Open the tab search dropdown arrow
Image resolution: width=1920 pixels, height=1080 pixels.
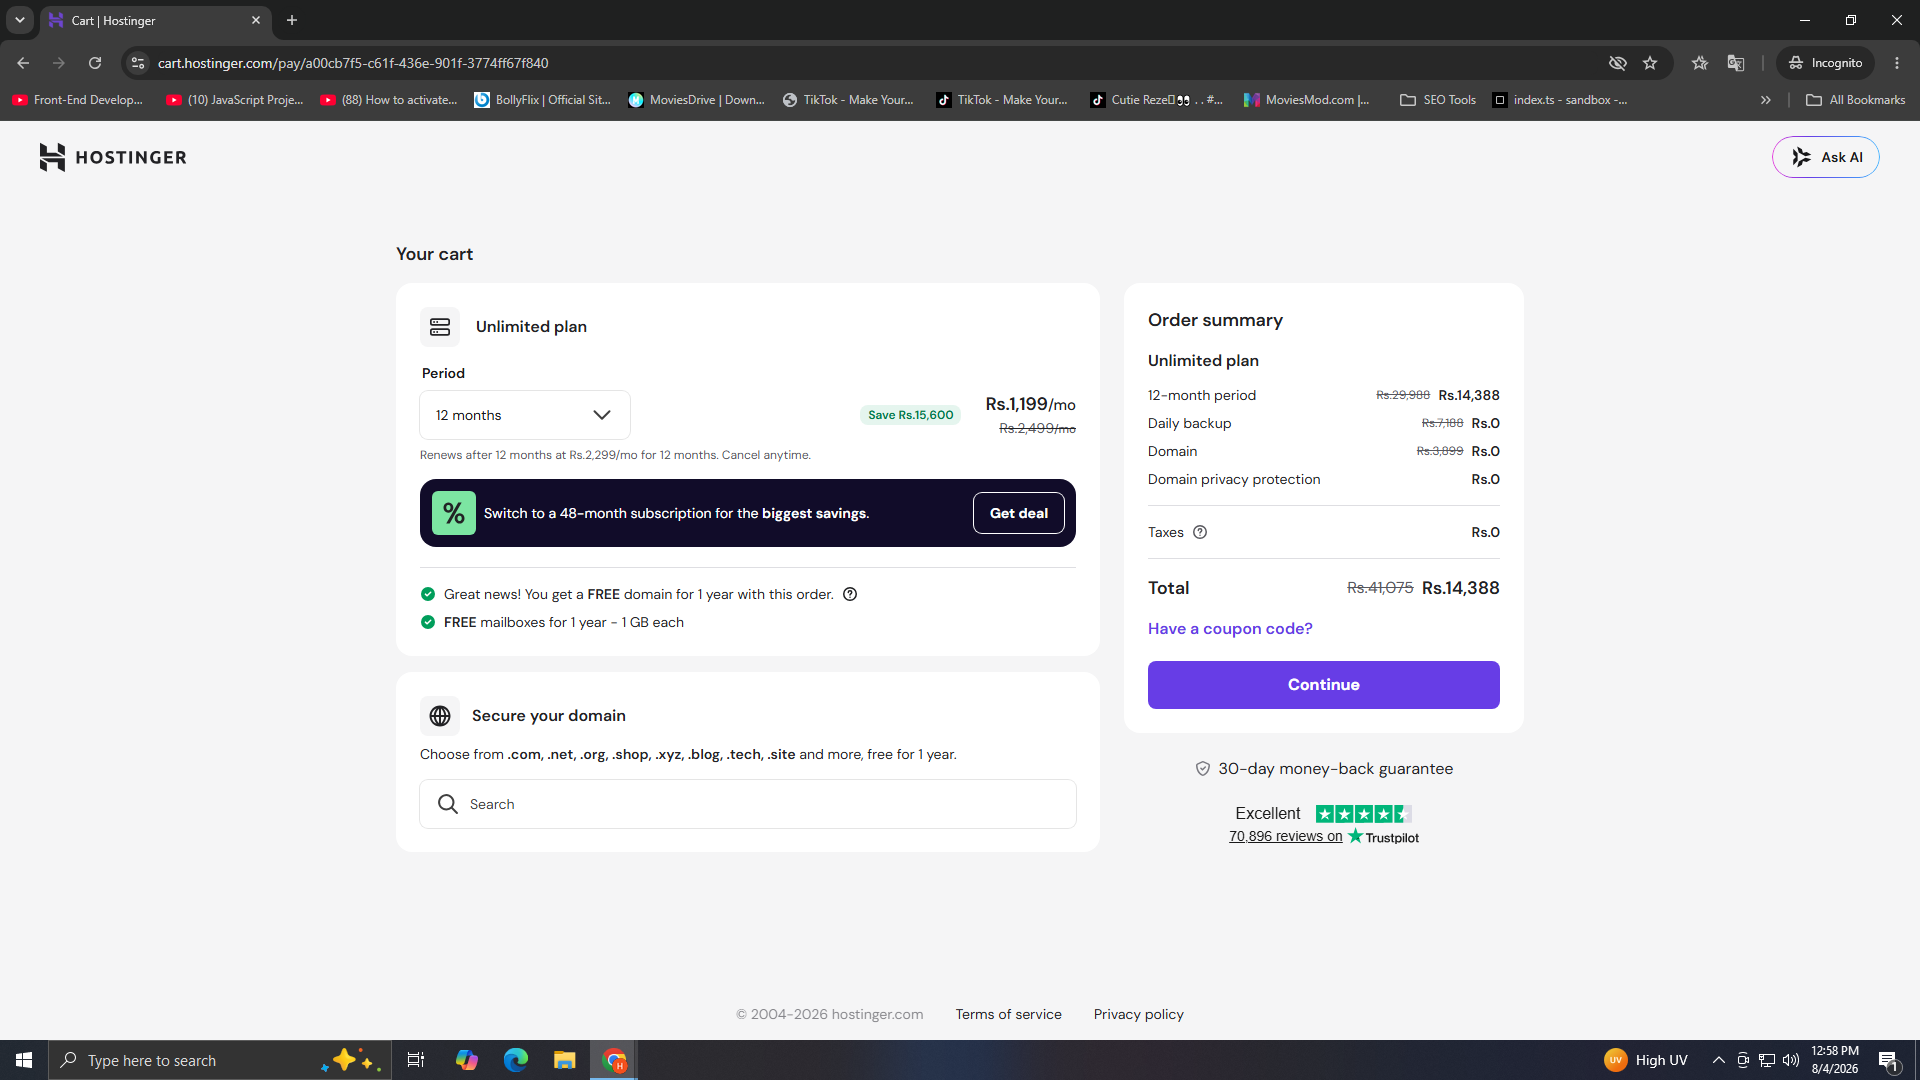[x=20, y=20]
